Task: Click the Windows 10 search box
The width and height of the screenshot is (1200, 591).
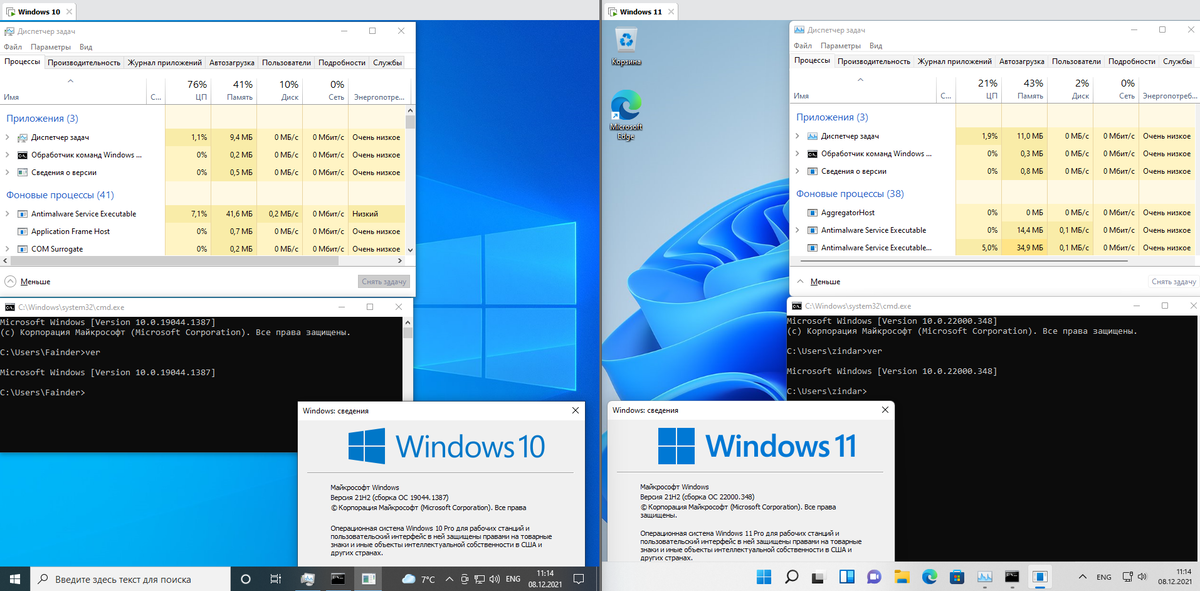Action: pos(131,578)
